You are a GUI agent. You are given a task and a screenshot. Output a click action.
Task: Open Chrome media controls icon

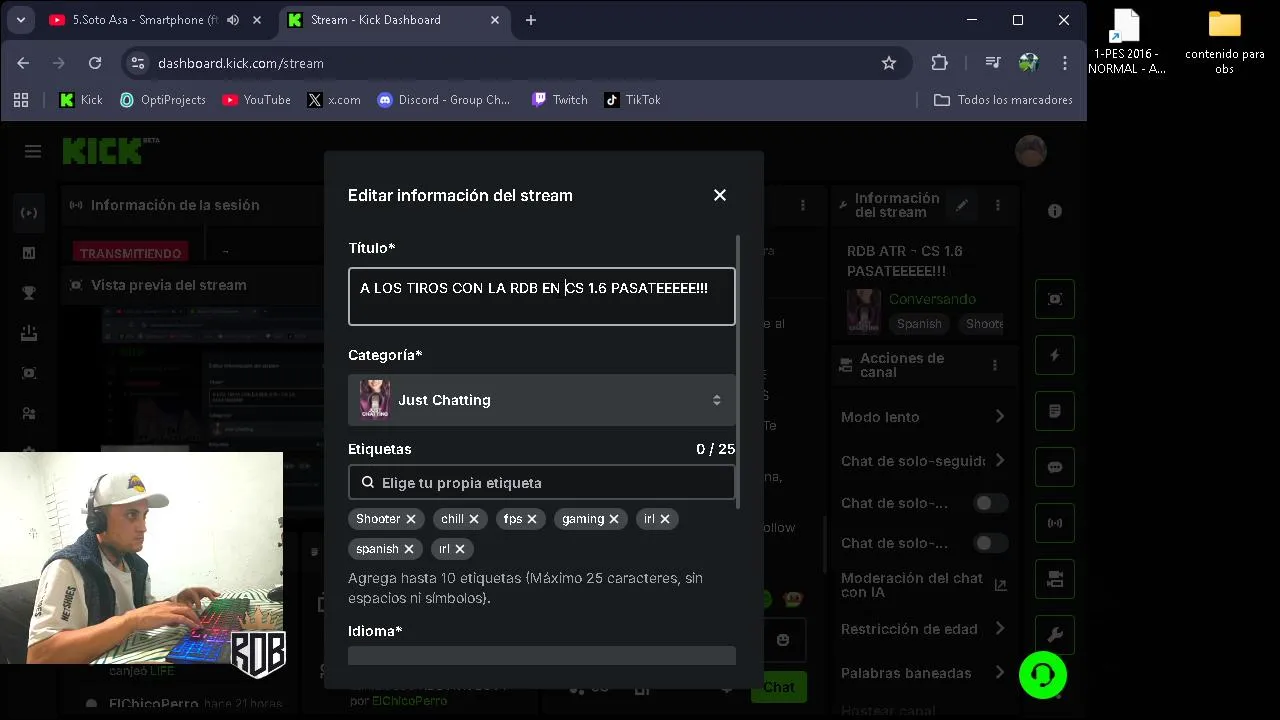click(x=993, y=63)
